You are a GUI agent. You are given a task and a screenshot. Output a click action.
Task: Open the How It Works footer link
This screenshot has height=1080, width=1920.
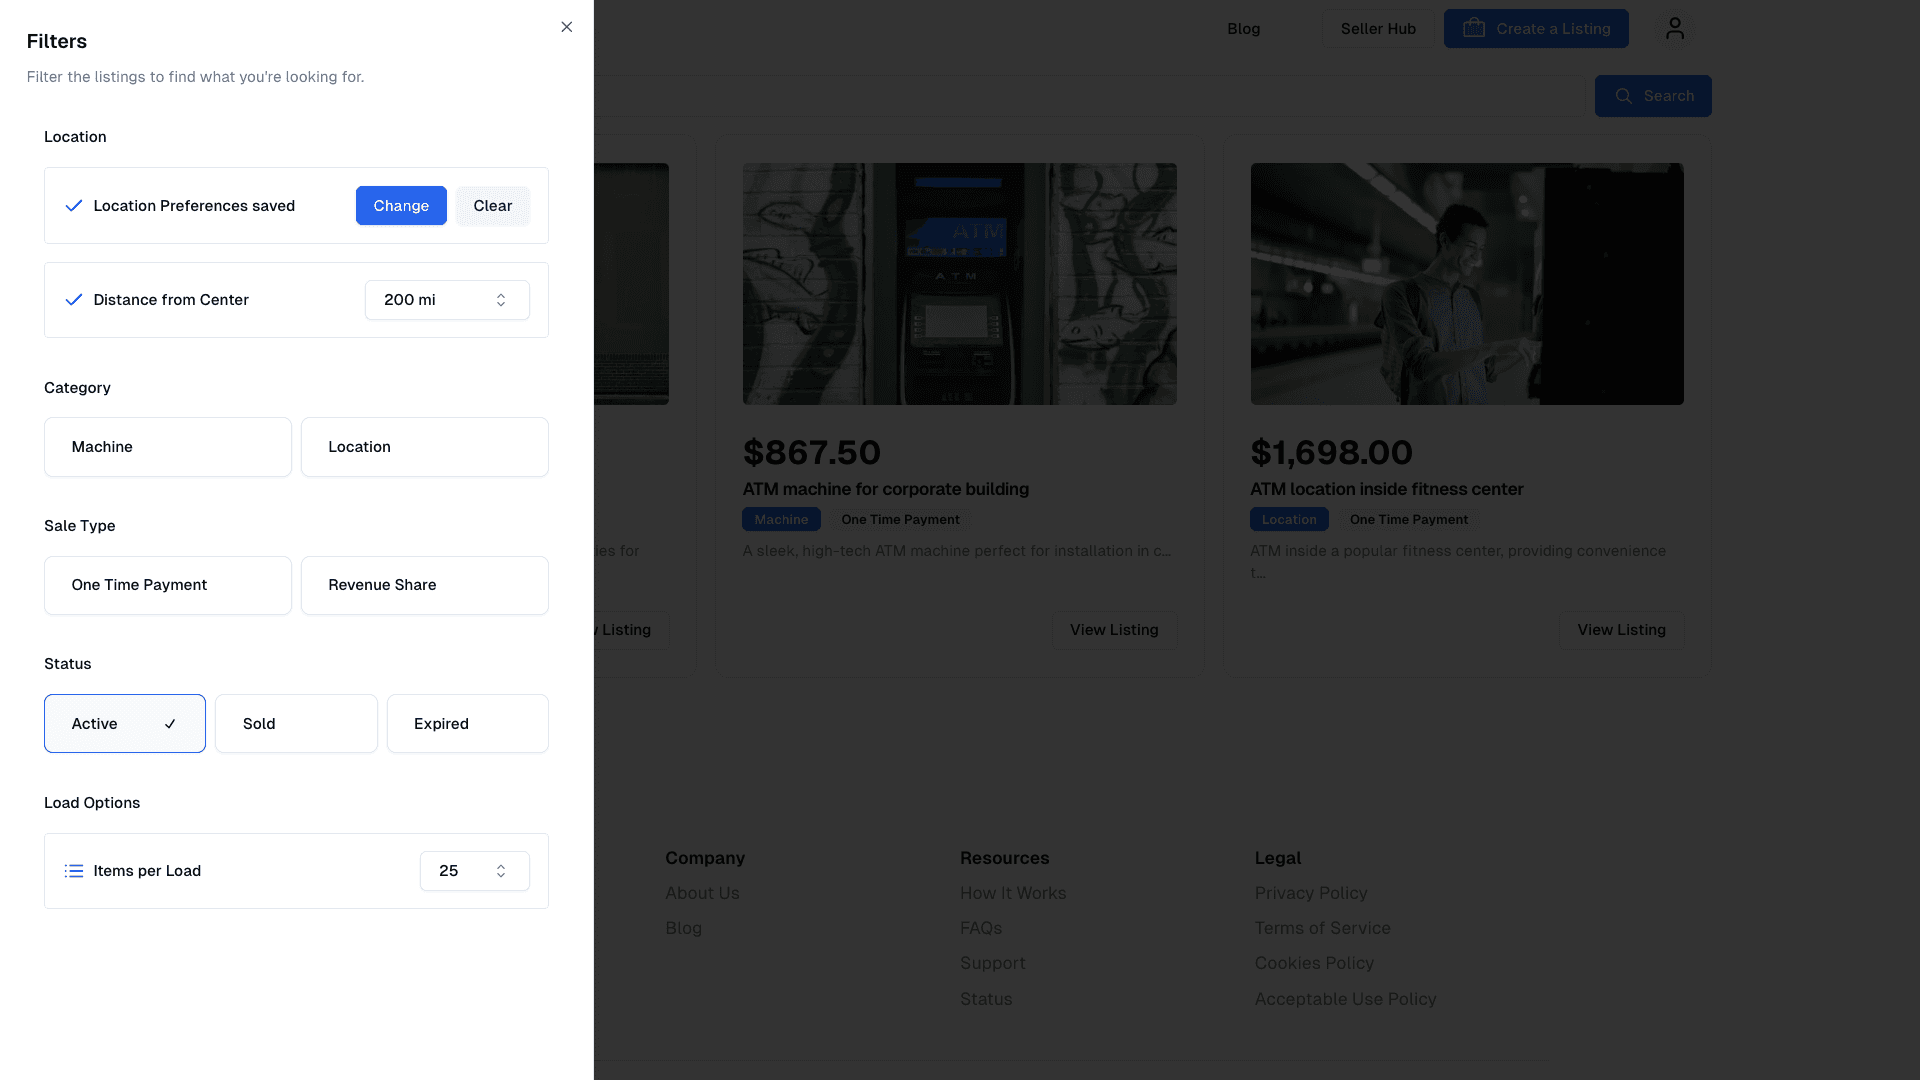[x=1013, y=893]
